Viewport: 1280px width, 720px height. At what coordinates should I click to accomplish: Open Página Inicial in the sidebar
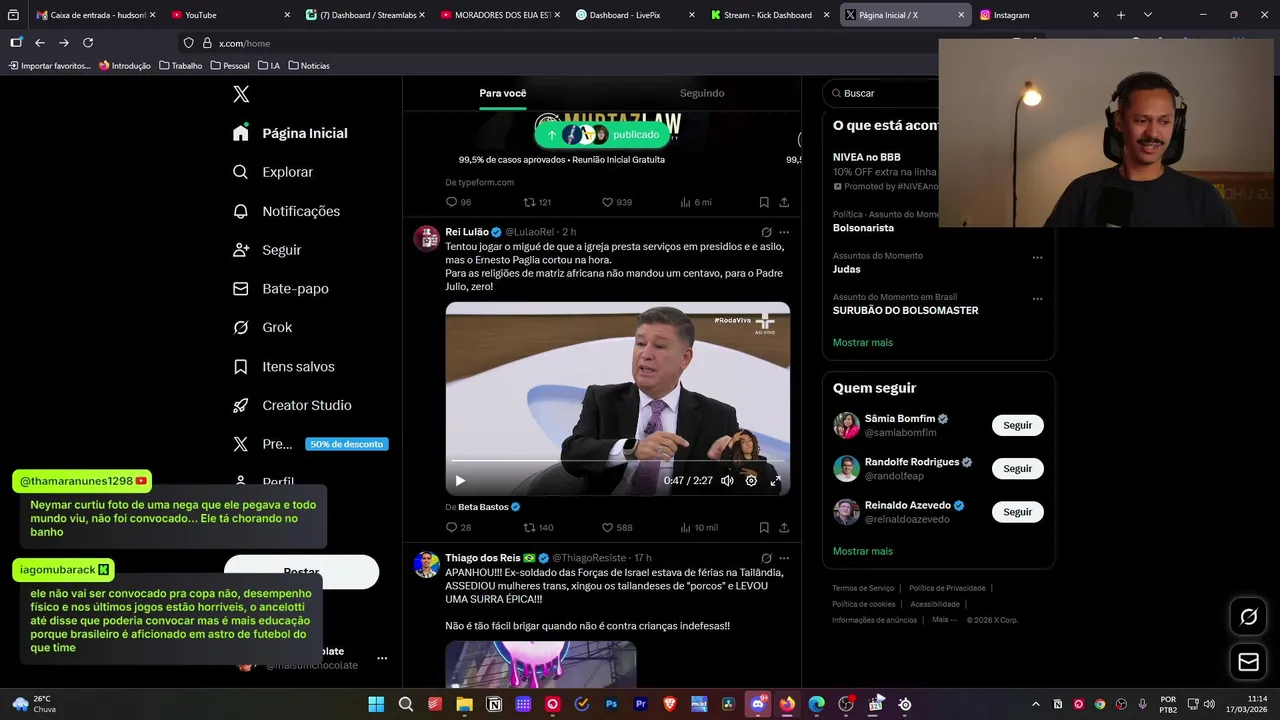pyautogui.click(x=290, y=133)
